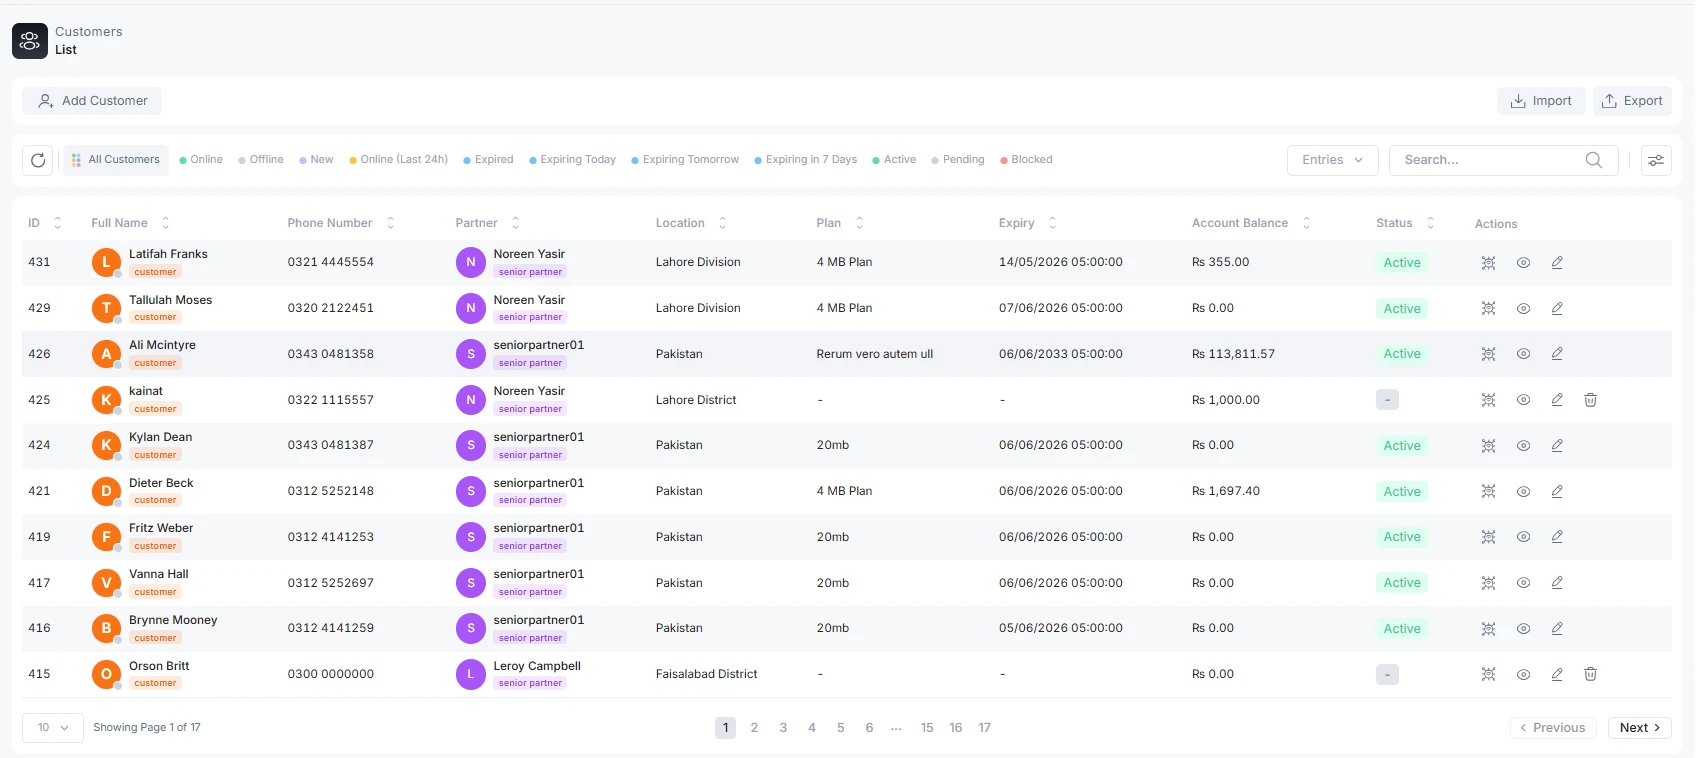Edit Ali Mcintyre with pencil icon
The width and height of the screenshot is (1696, 758).
[x=1557, y=354]
